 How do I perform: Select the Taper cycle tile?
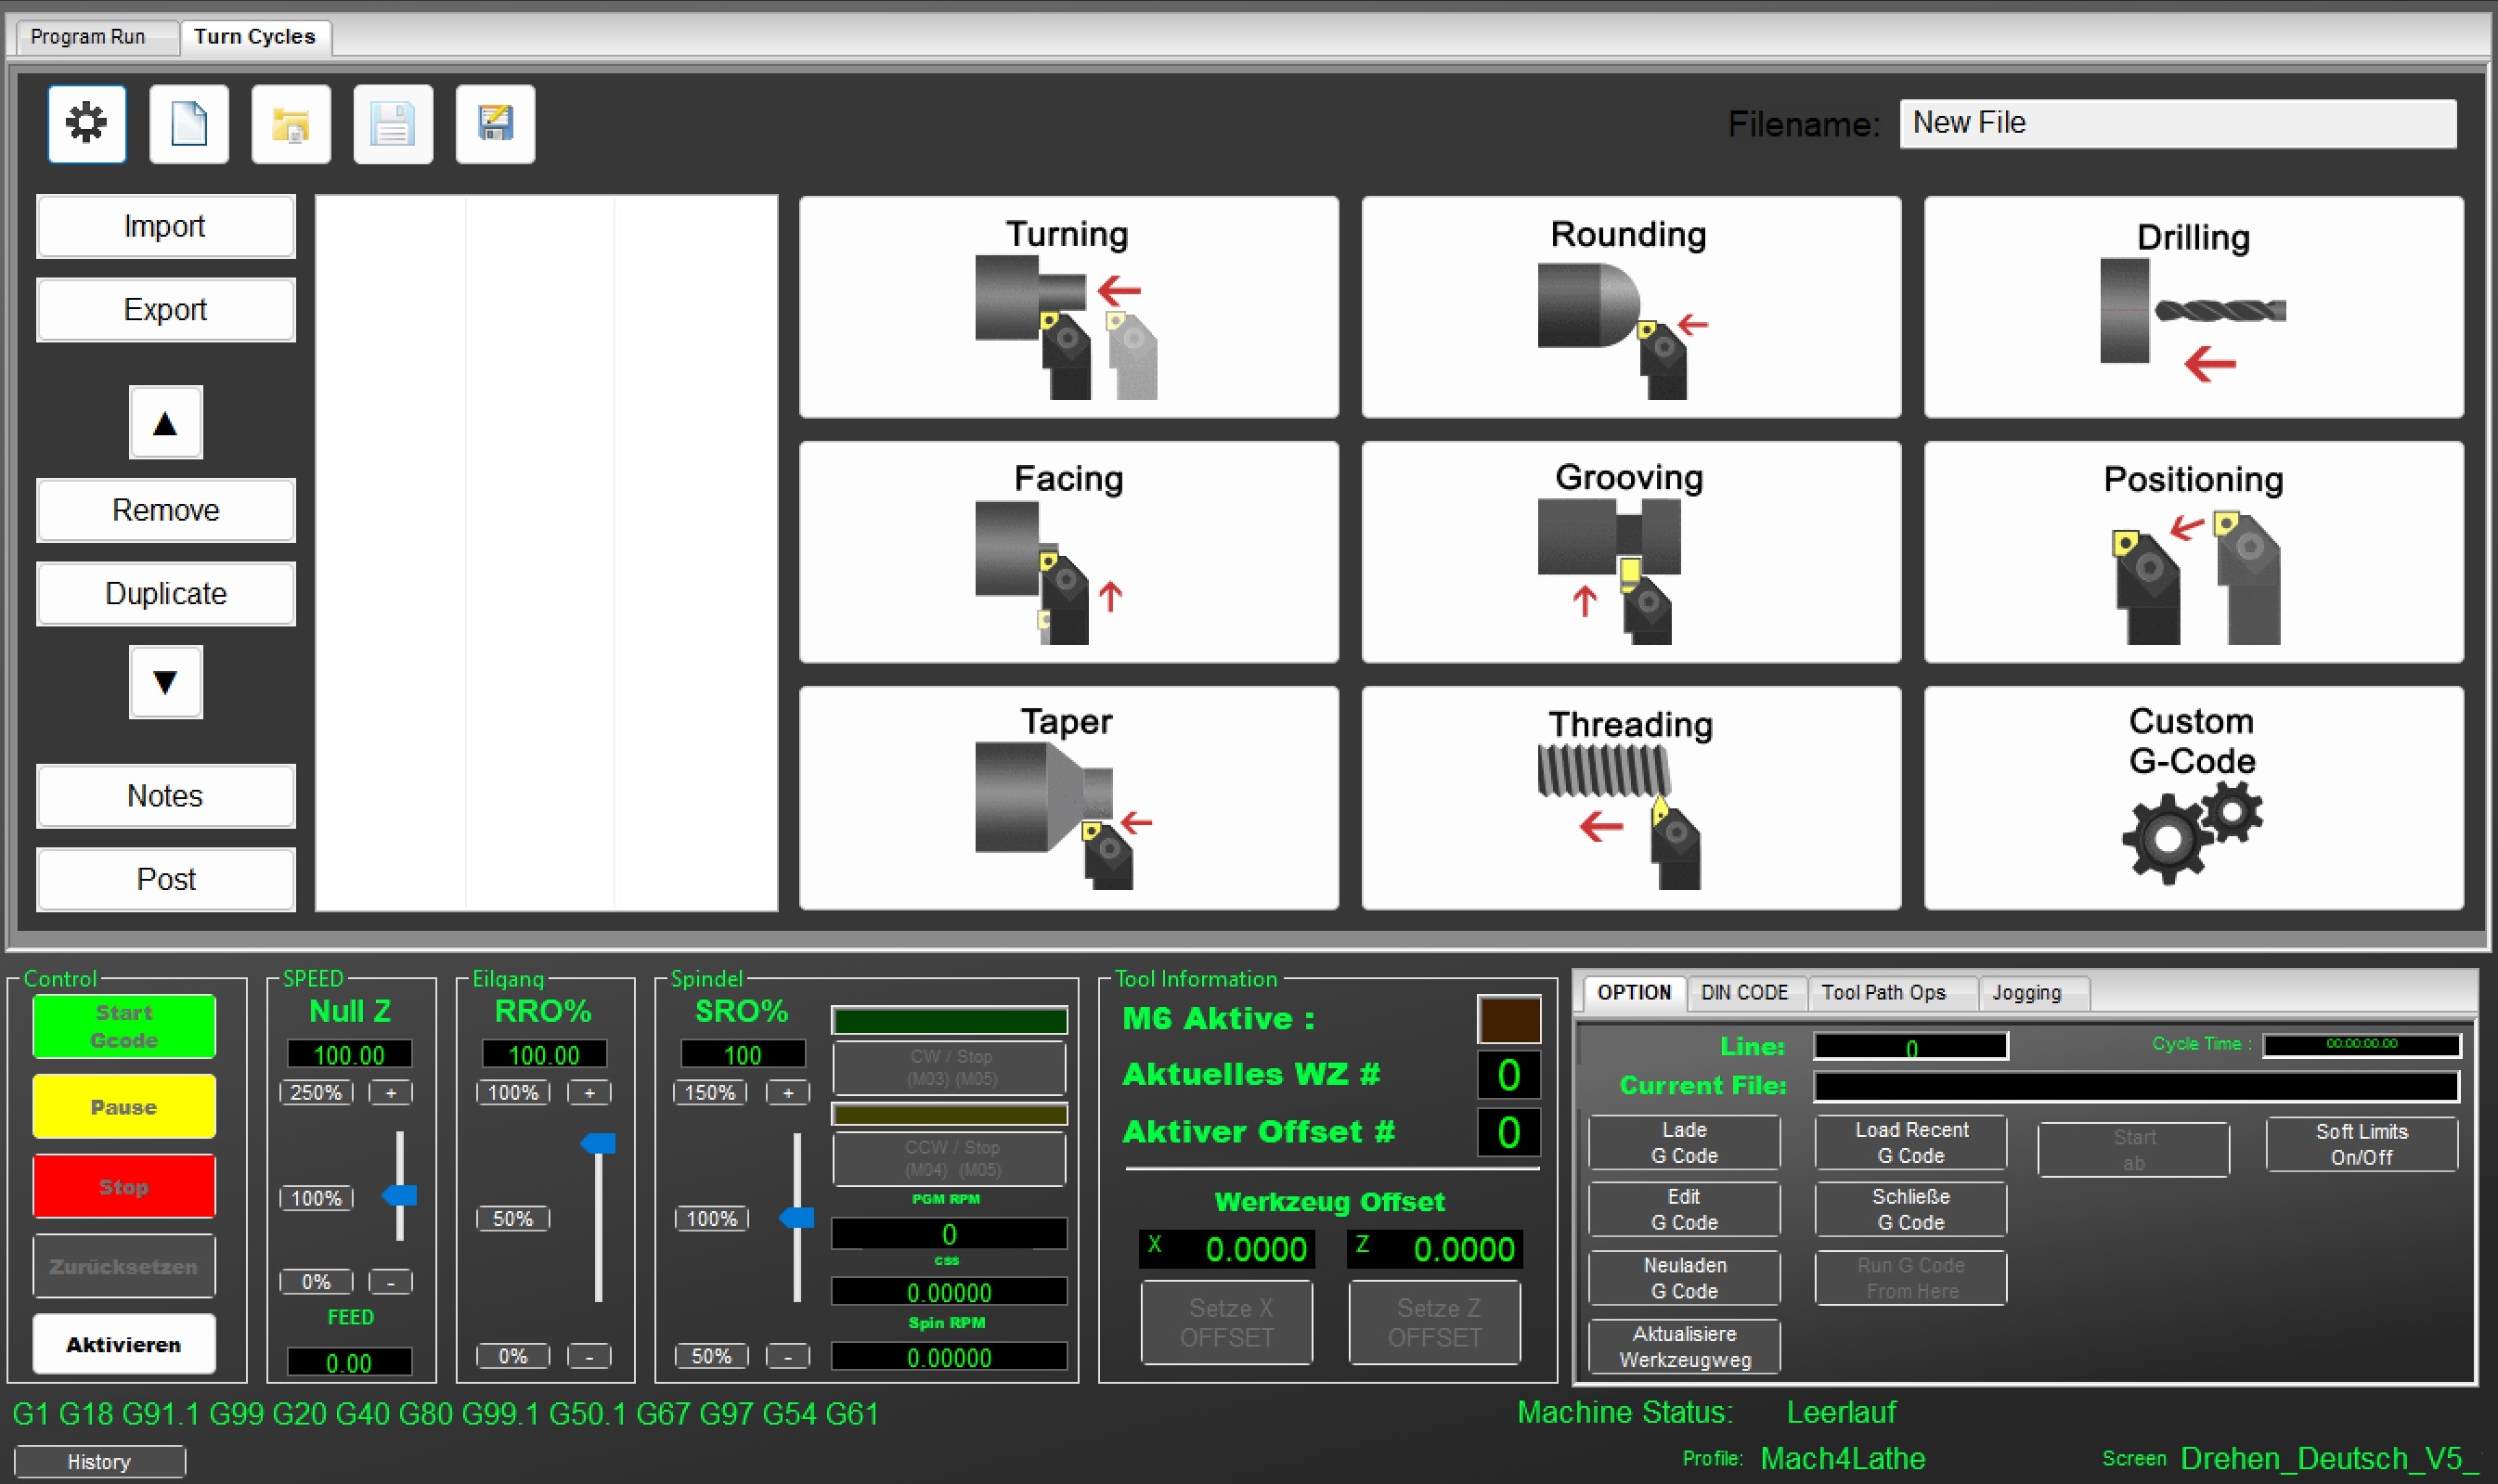1068,798
